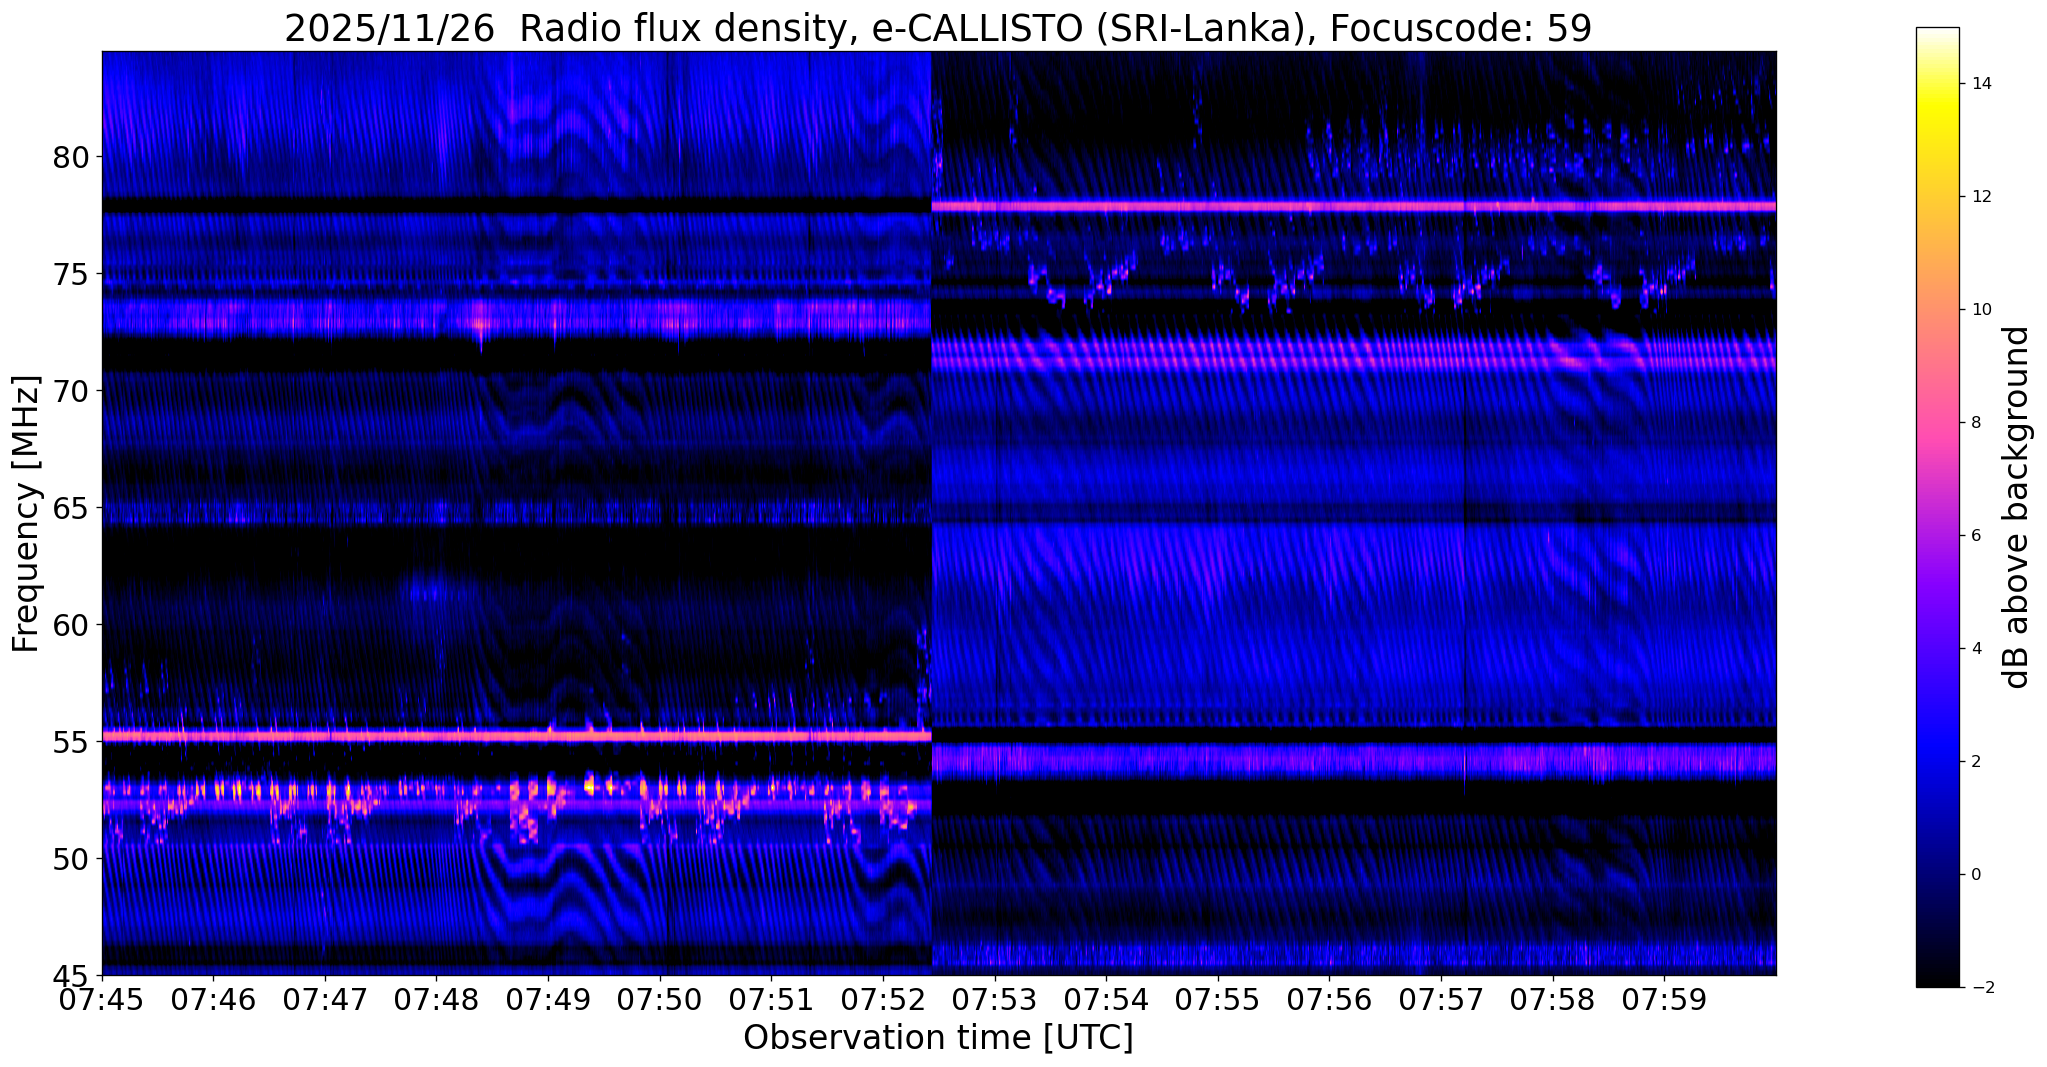Click the yellow region of the colorbar near 13
The image size is (2047, 1067).
click(x=1937, y=140)
